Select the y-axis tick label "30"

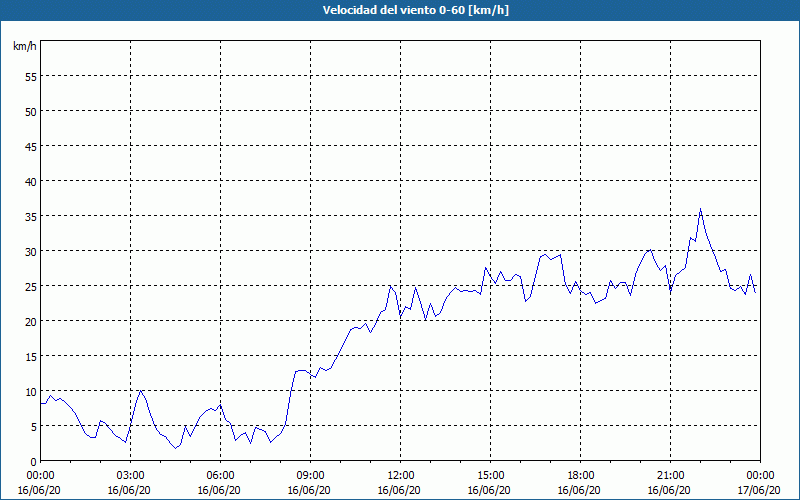coord(31,252)
